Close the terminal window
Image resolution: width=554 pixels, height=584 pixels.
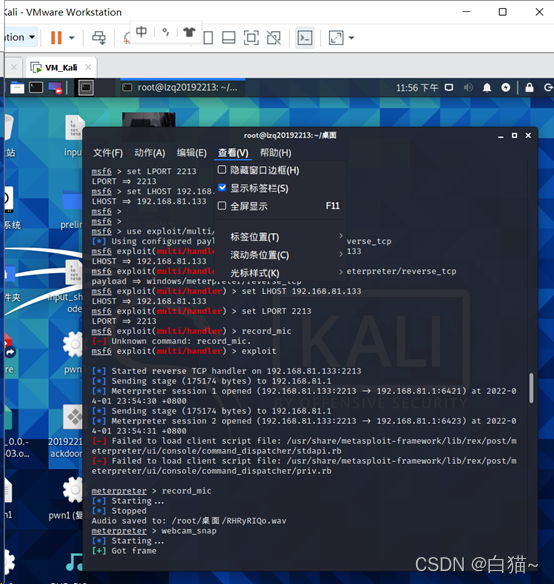point(528,136)
